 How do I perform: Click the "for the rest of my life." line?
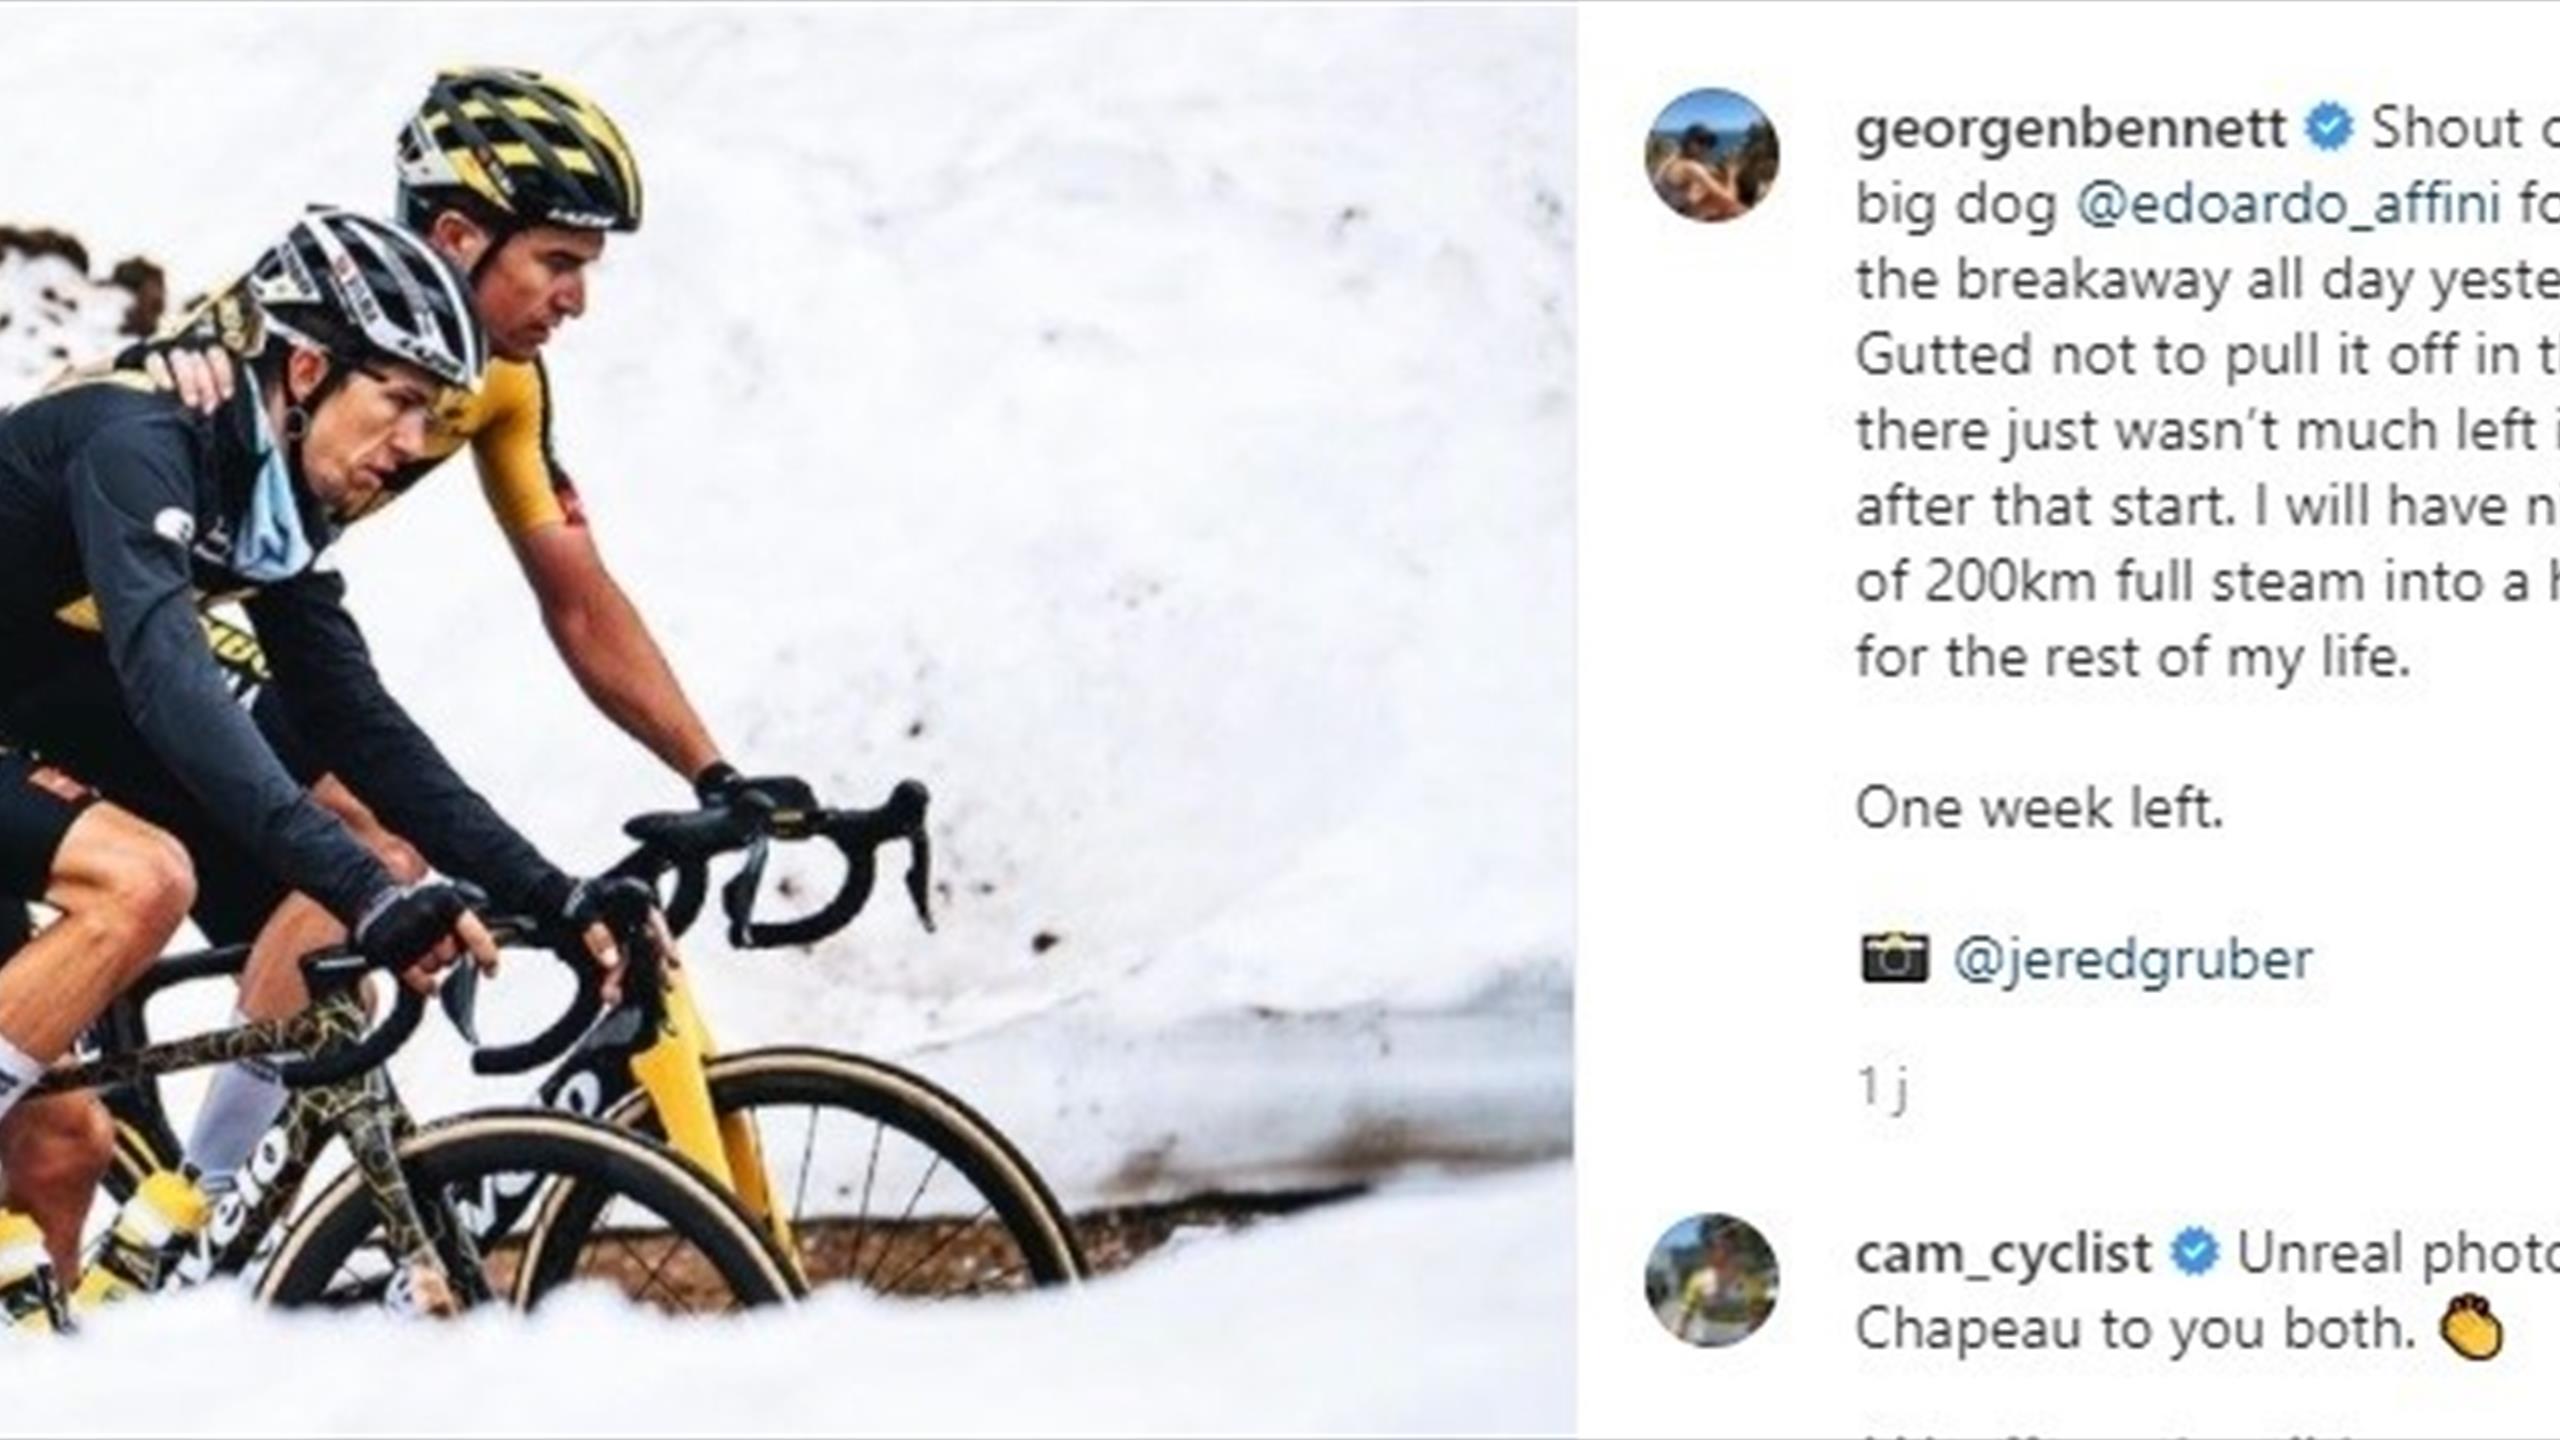[x=2132, y=657]
